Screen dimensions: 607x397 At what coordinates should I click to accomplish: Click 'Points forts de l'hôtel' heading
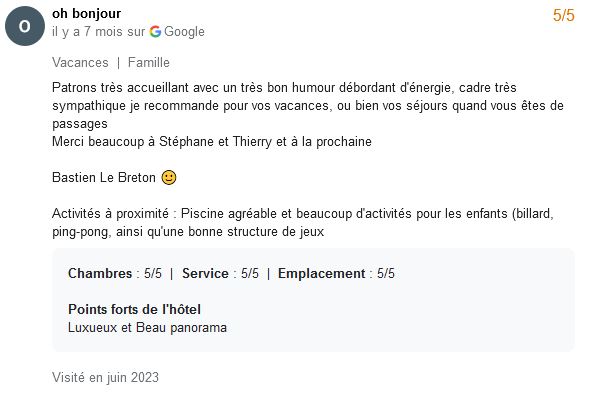[x=134, y=310]
